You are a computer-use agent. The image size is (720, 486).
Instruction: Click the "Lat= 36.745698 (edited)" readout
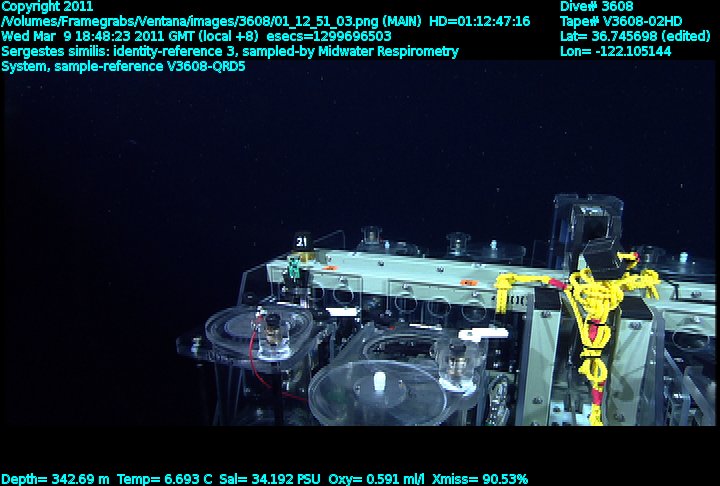click(635, 36)
